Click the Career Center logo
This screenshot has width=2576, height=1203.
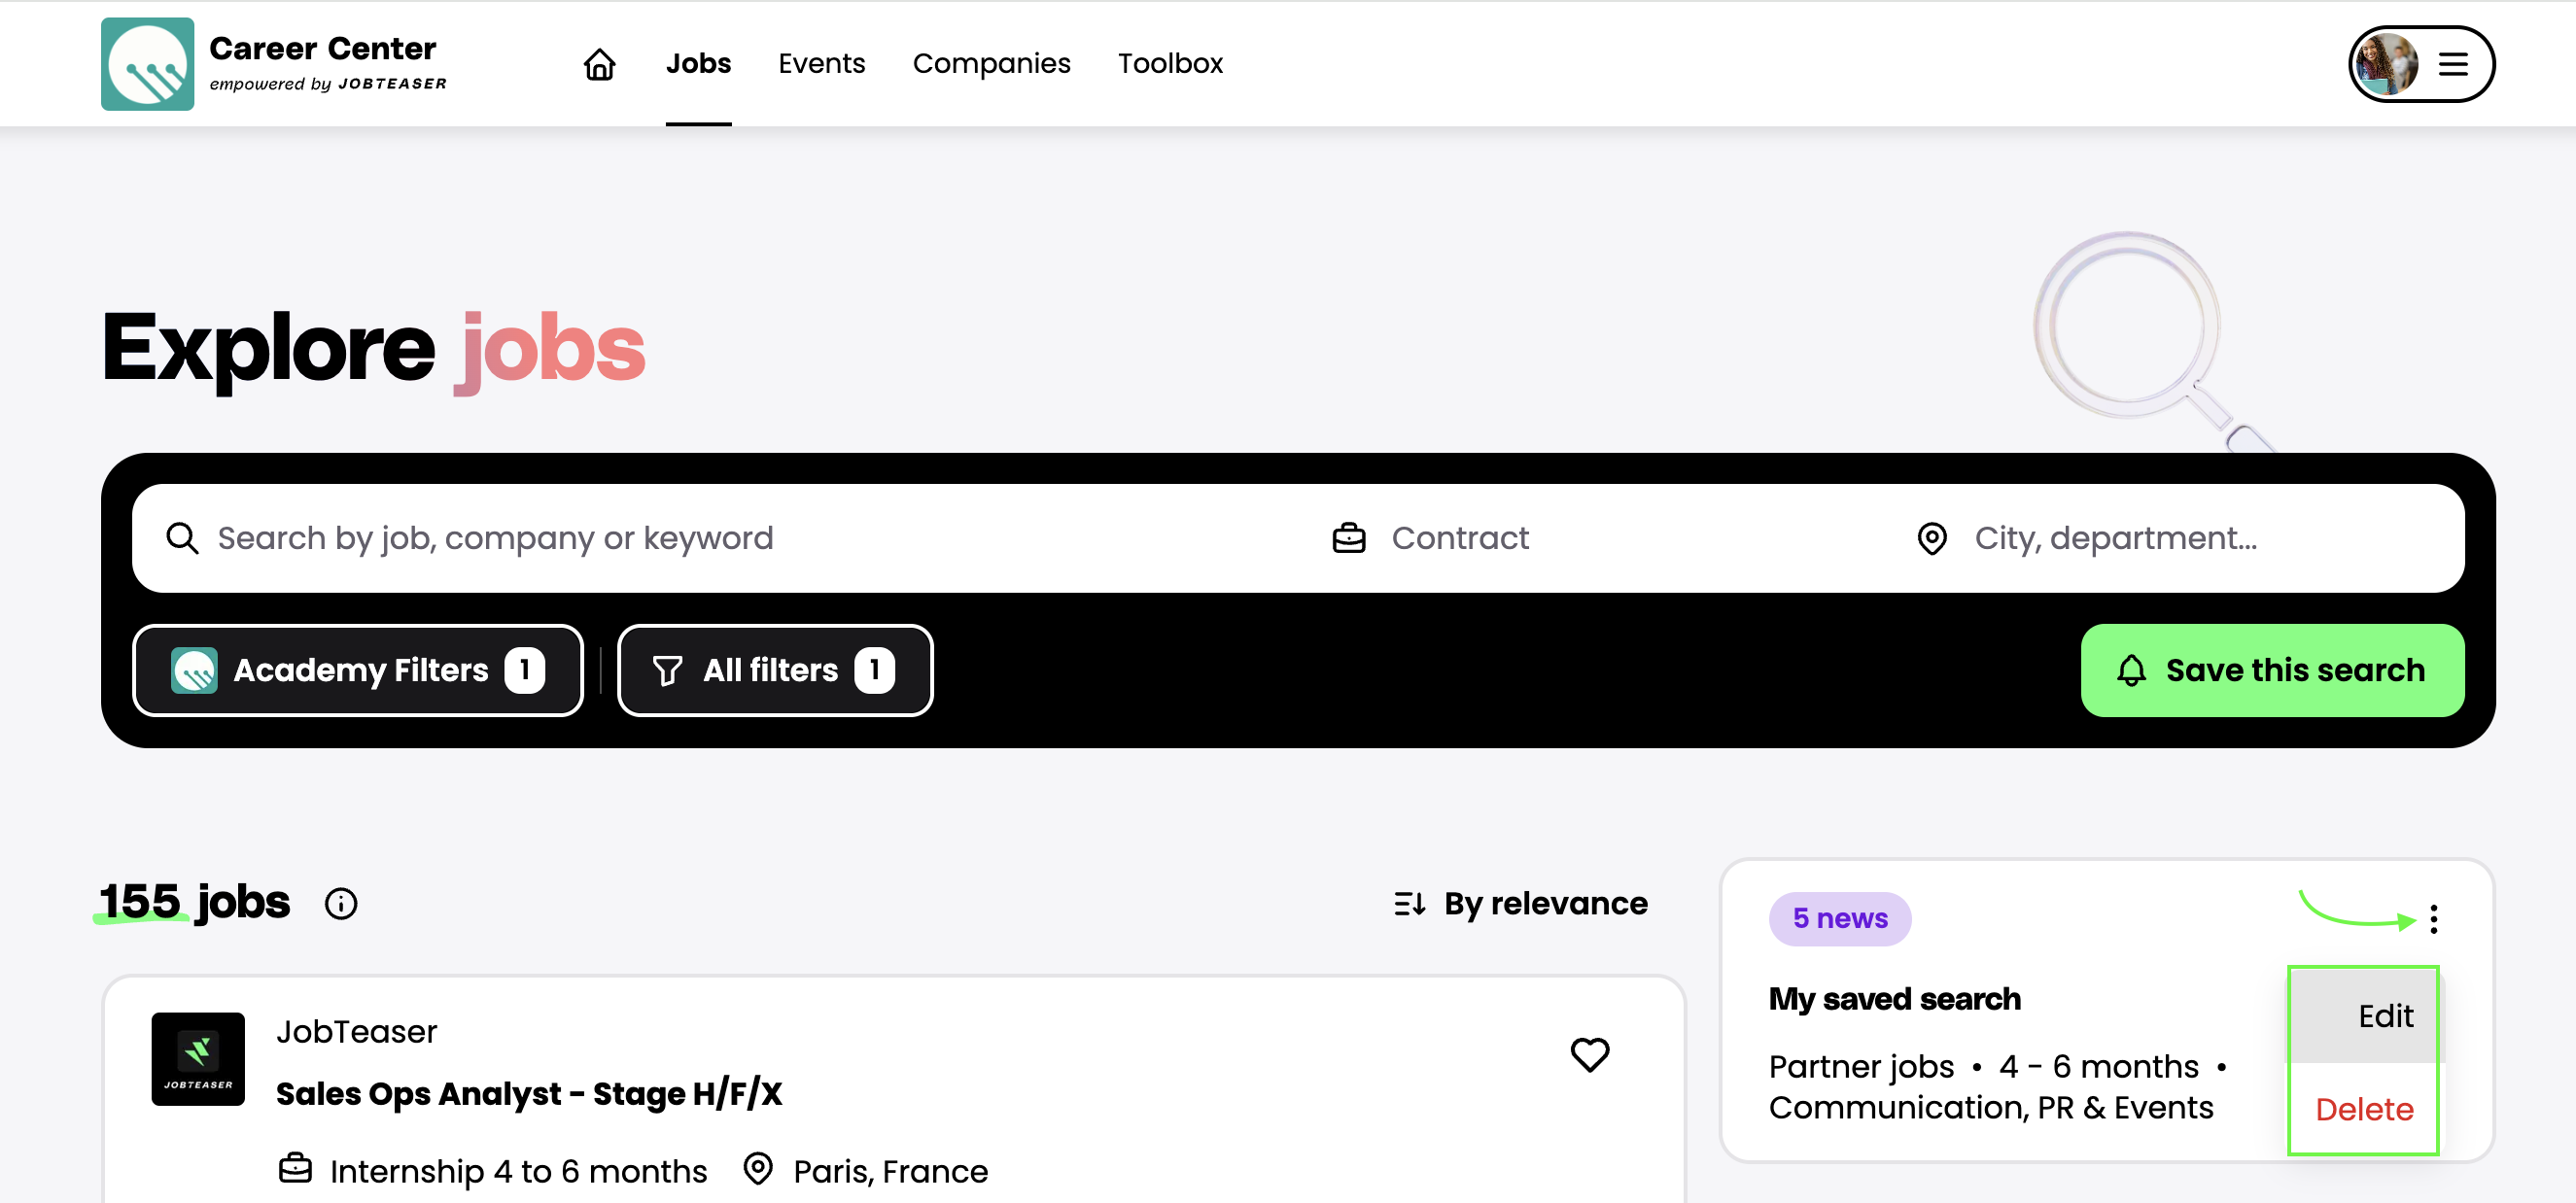pos(147,64)
